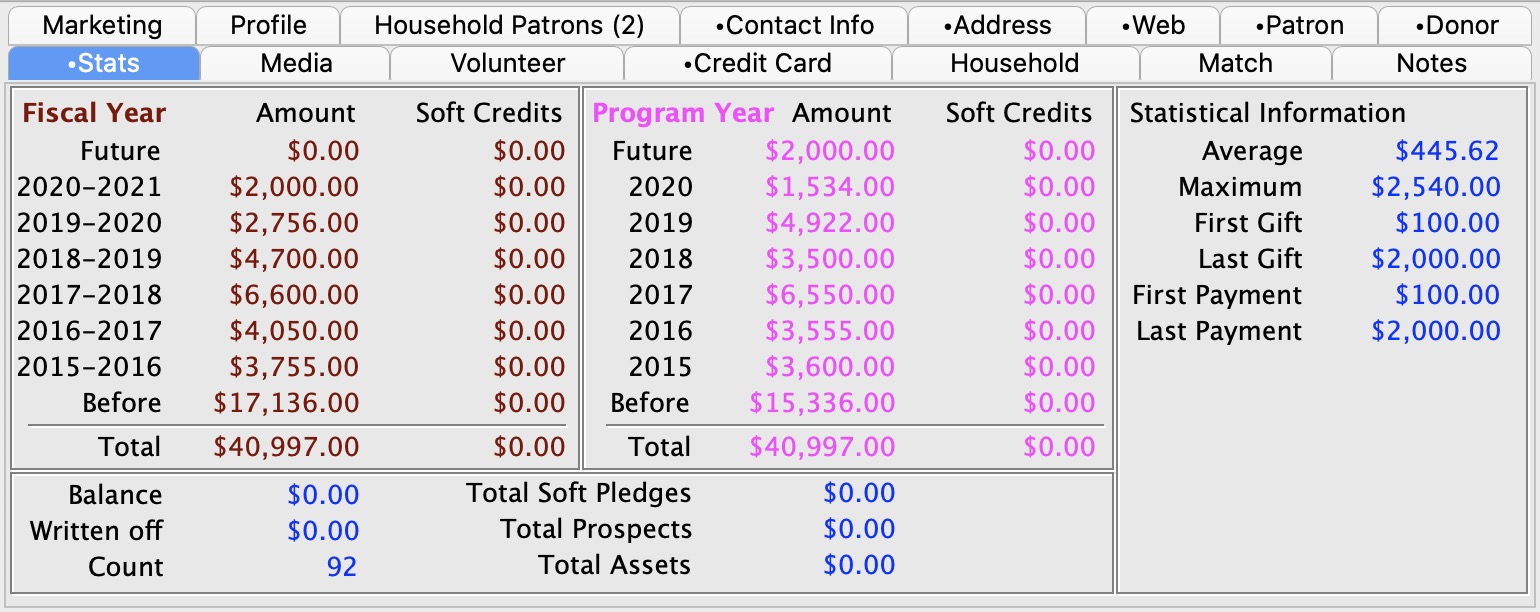Switch to the Profile tab

268,25
